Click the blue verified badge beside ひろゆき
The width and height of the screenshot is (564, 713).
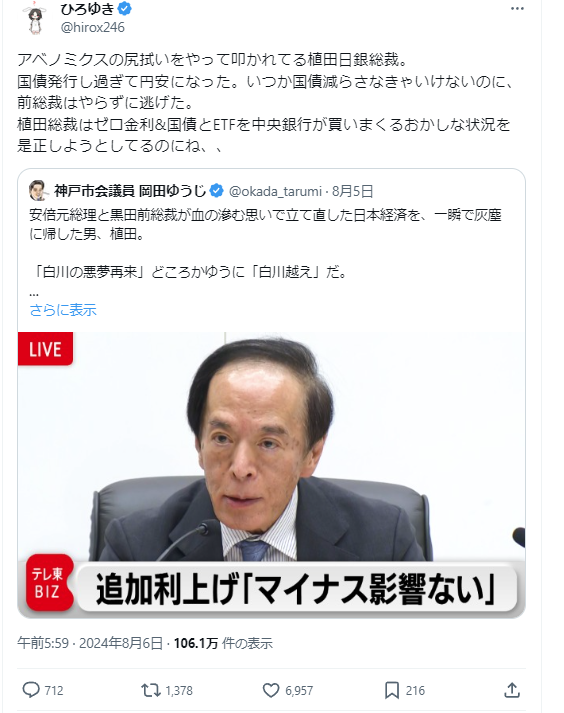pos(125,9)
